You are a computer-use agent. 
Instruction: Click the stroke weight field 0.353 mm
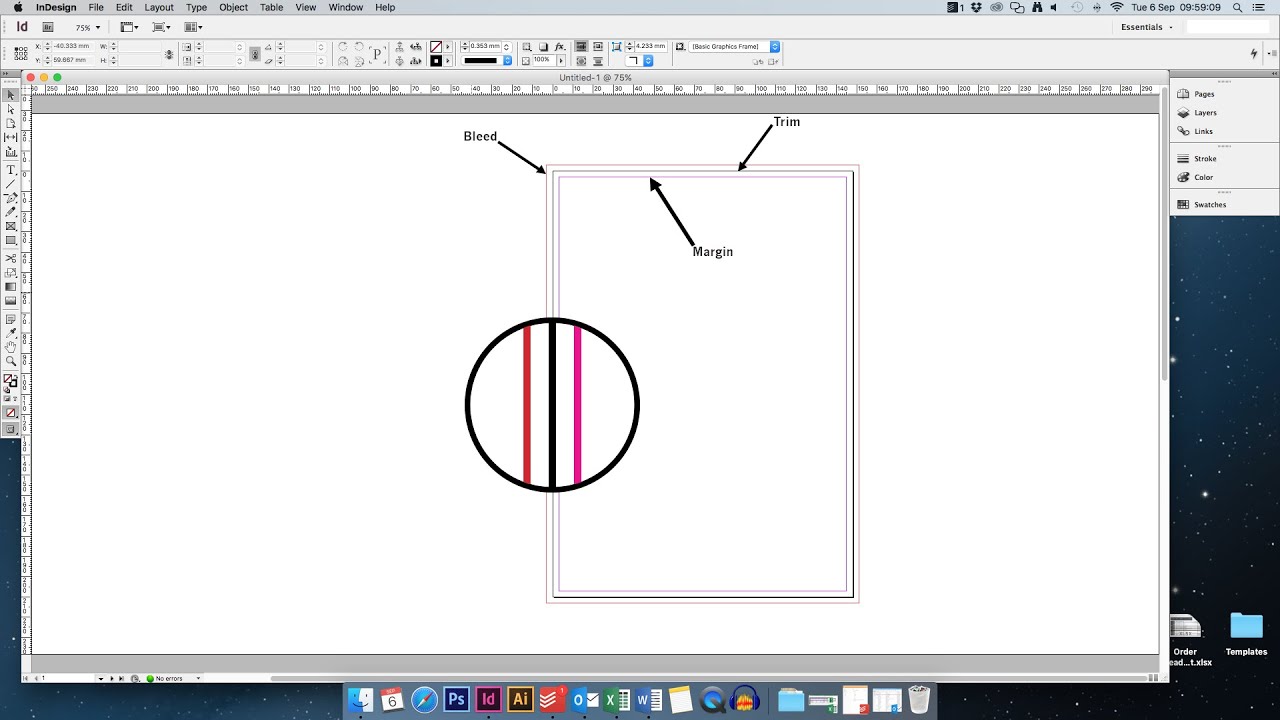(485, 47)
